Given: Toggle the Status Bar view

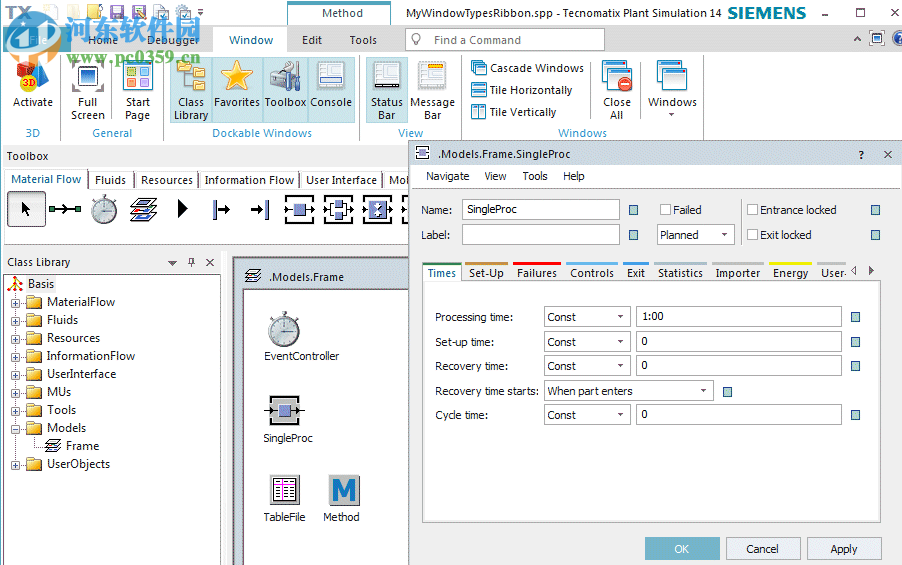Looking at the screenshot, I should (x=387, y=90).
